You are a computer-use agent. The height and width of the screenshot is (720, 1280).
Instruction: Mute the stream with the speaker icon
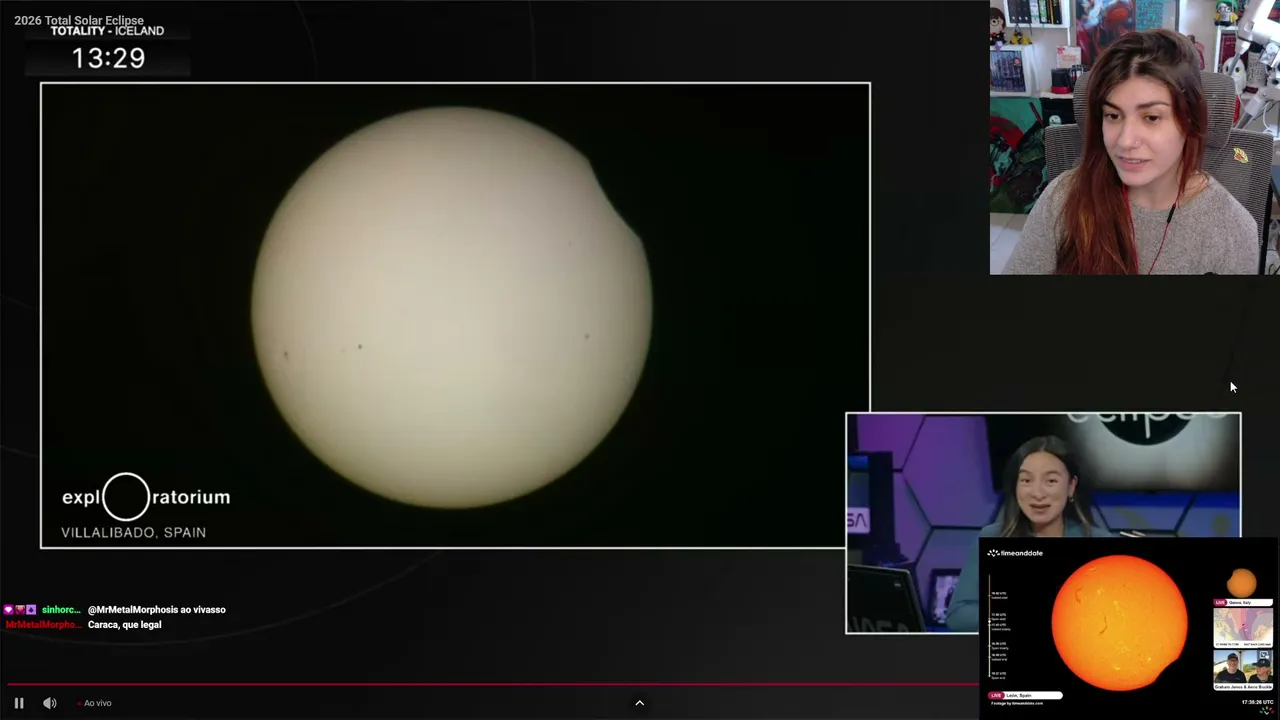click(49, 703)
